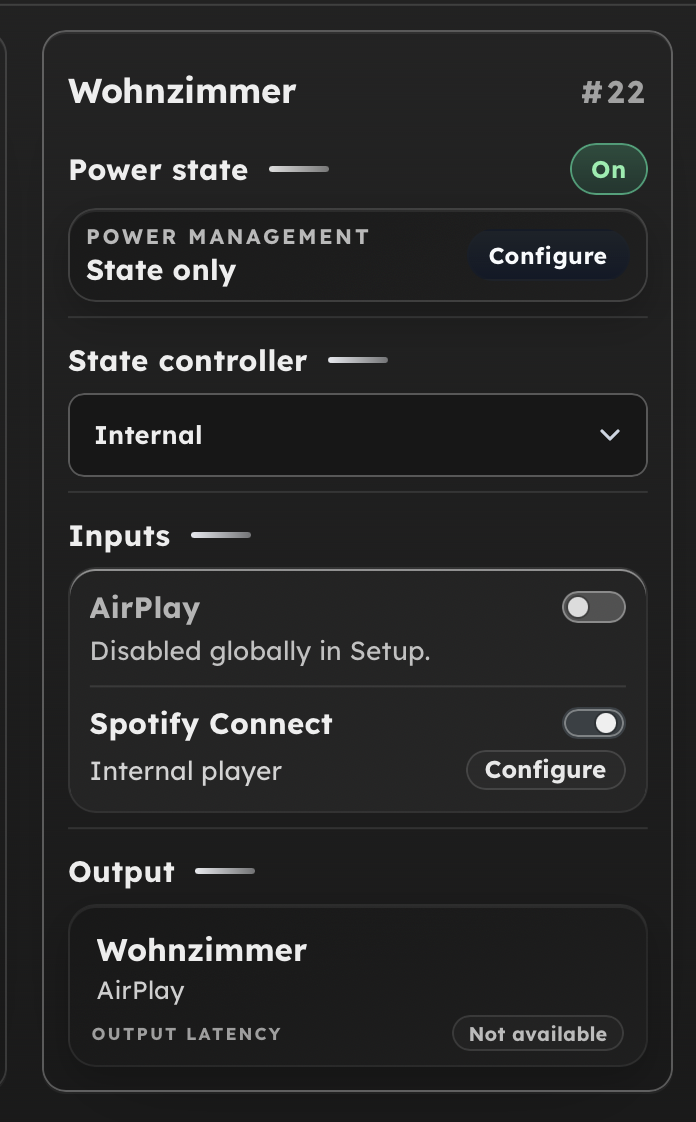Click the Wohnzimmer zone title
The image size is (696, 1122).
[x=182, y=92]
